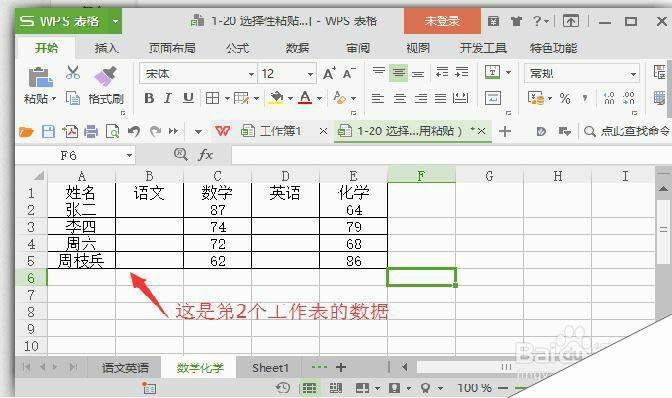This screenshot has height=398, width=672.
Task: Undo last action
Action: pos(134,131)
